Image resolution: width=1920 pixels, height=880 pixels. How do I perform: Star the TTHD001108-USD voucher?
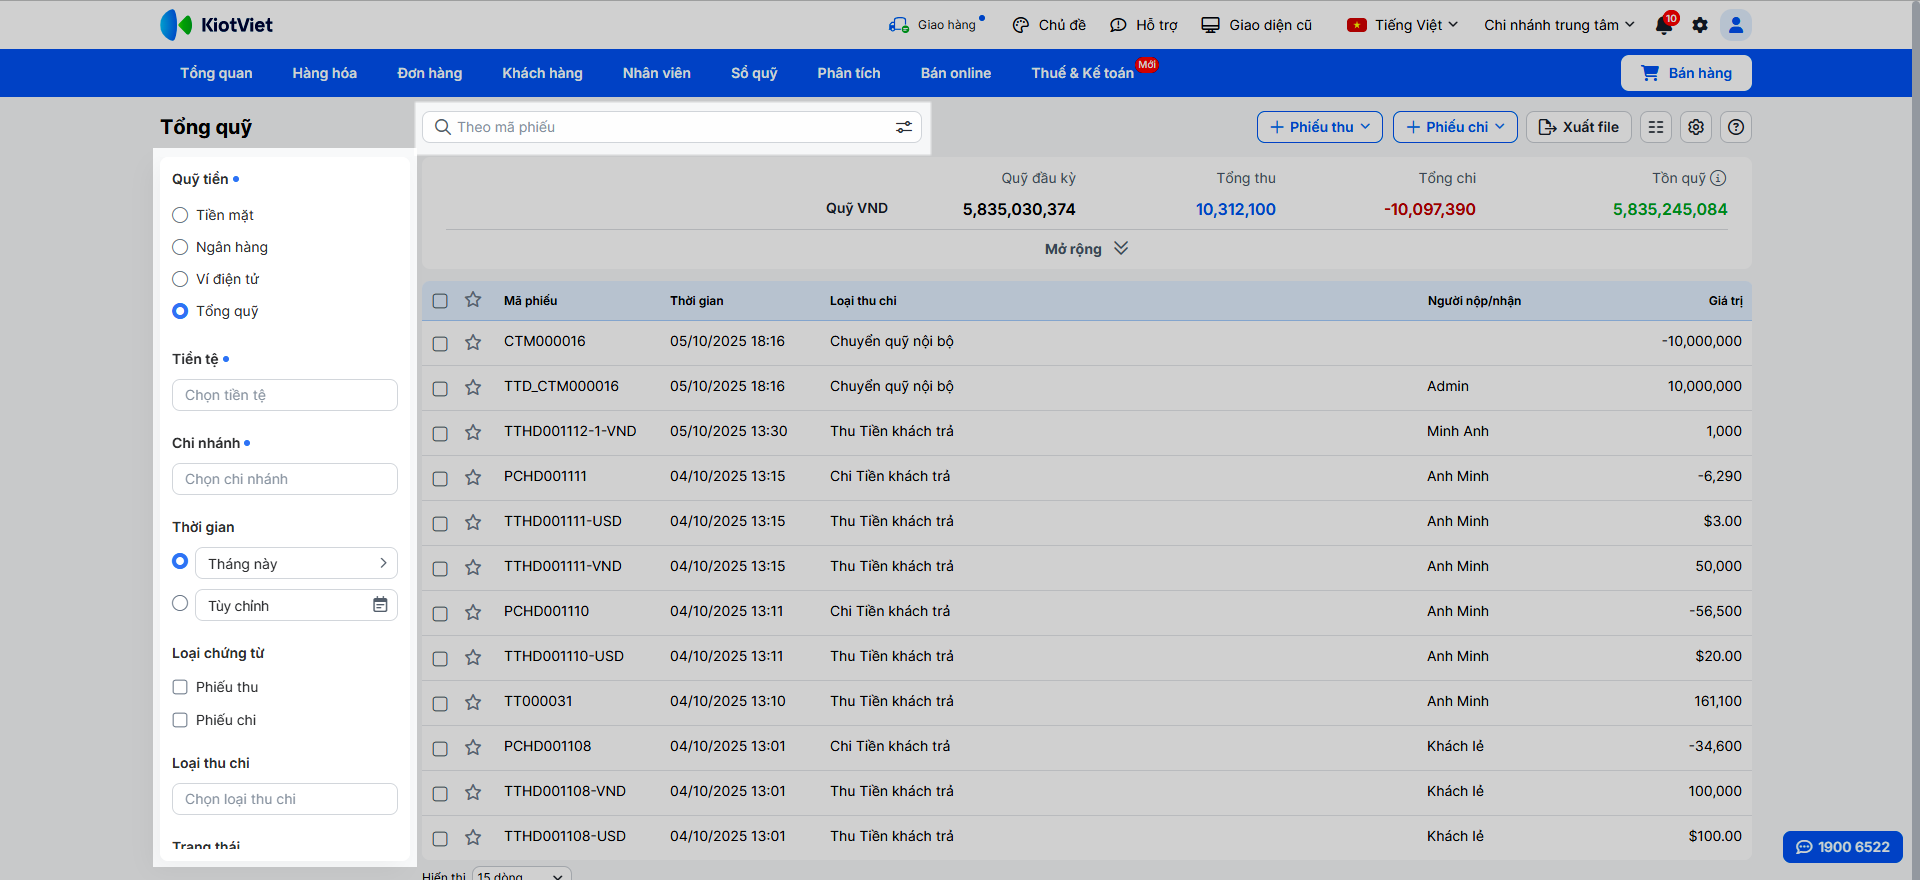click(x=473, y=837)
